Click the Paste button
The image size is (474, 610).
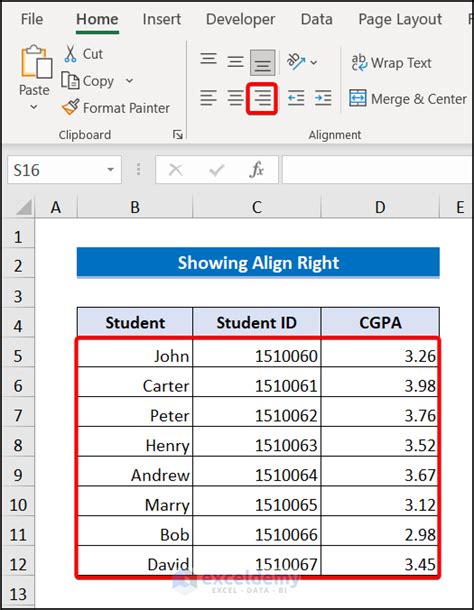pyautogui.click(x=35, y=78)
